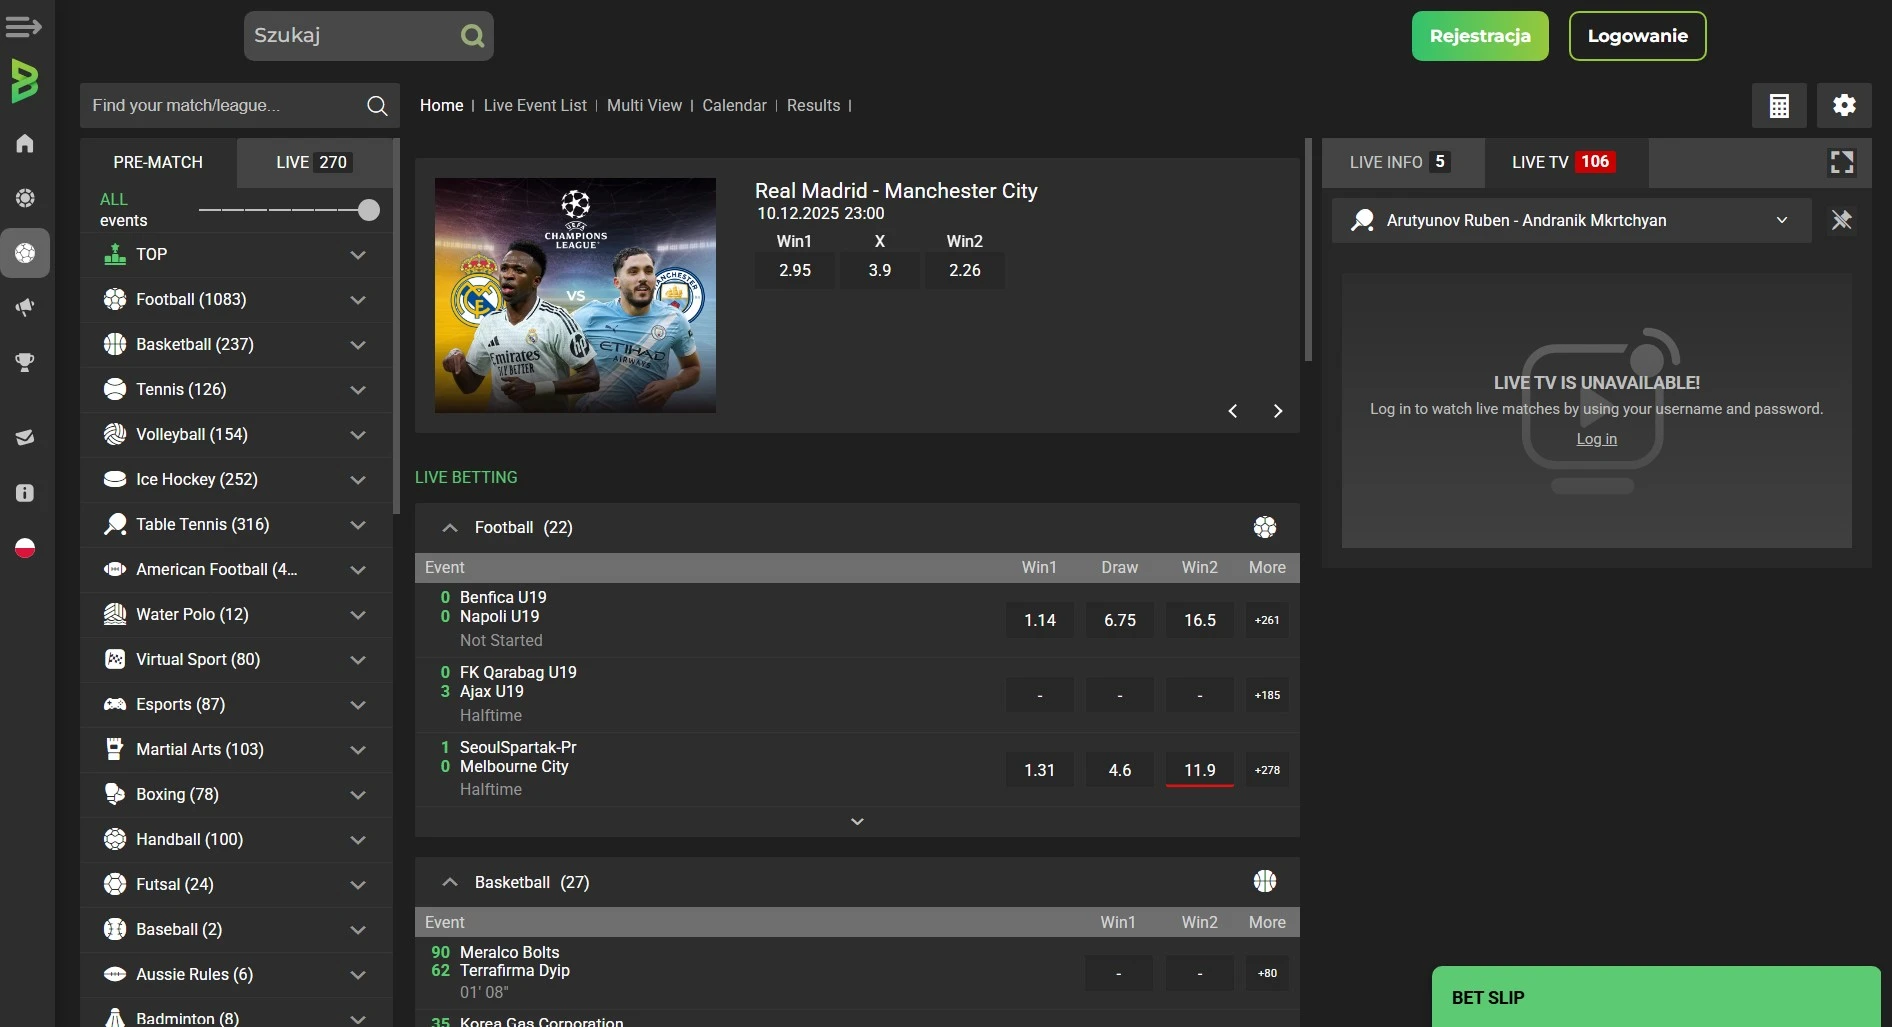Image resolution: width=1892 pixels, height=1027 pixels.
Task: Open the hamburger menu icon at top left
Action: tap(23, 27)
